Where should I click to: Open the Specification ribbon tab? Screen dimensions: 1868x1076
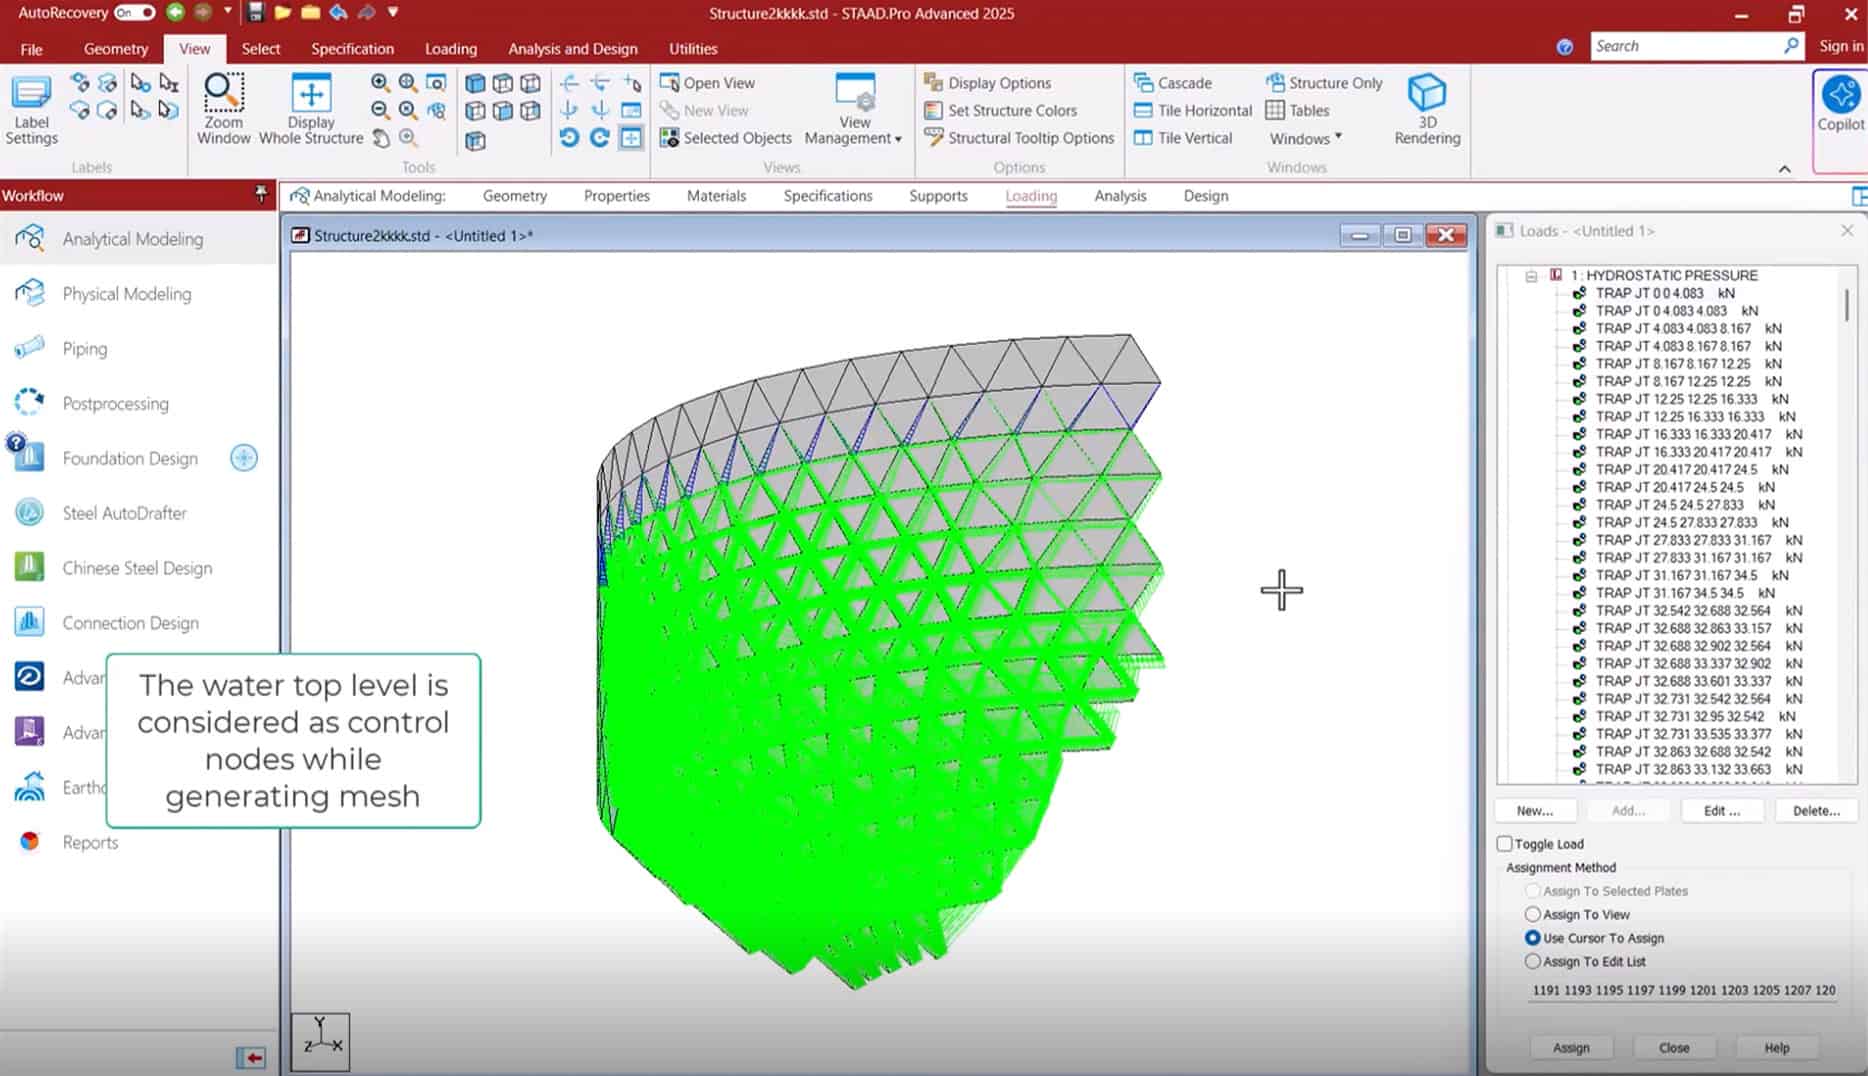(x=352, y=48)
